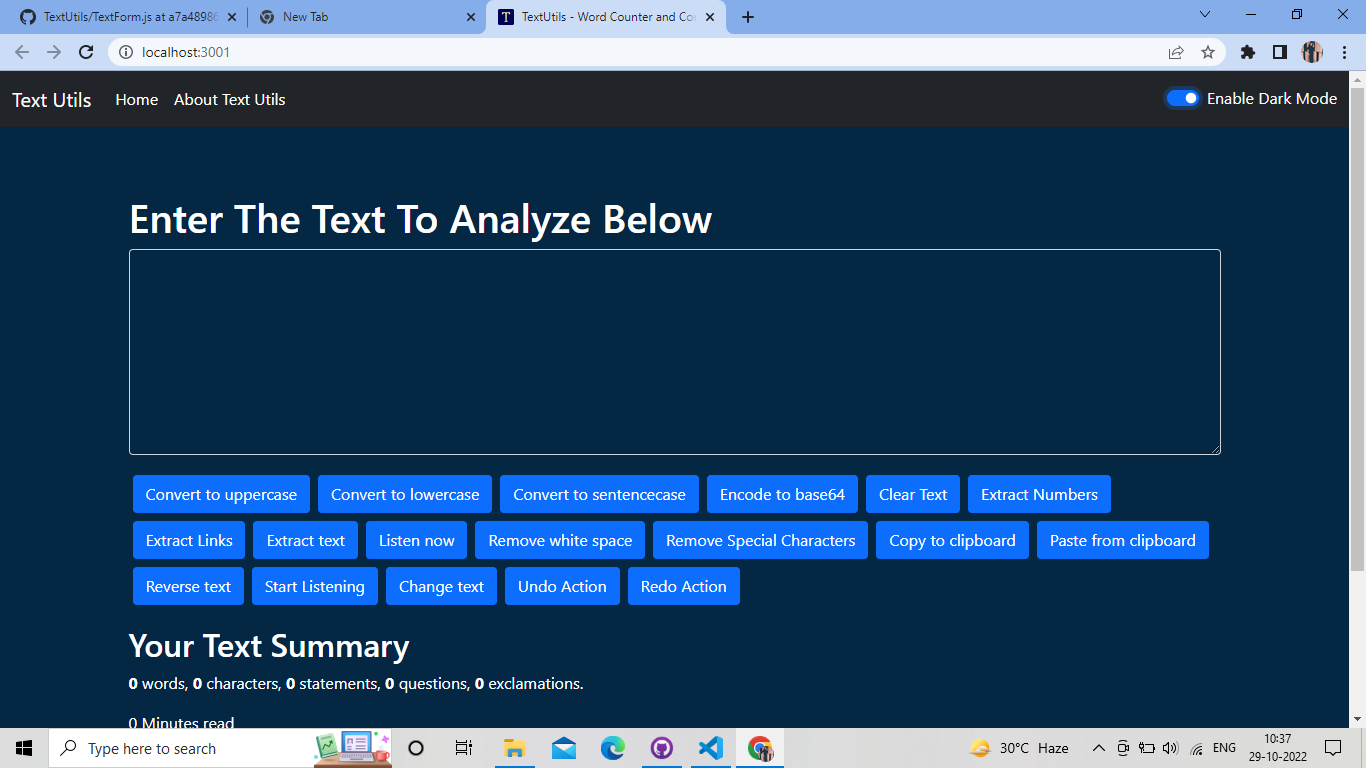
Task: Click the Convert to uppercase button
Action: [221, 494]
